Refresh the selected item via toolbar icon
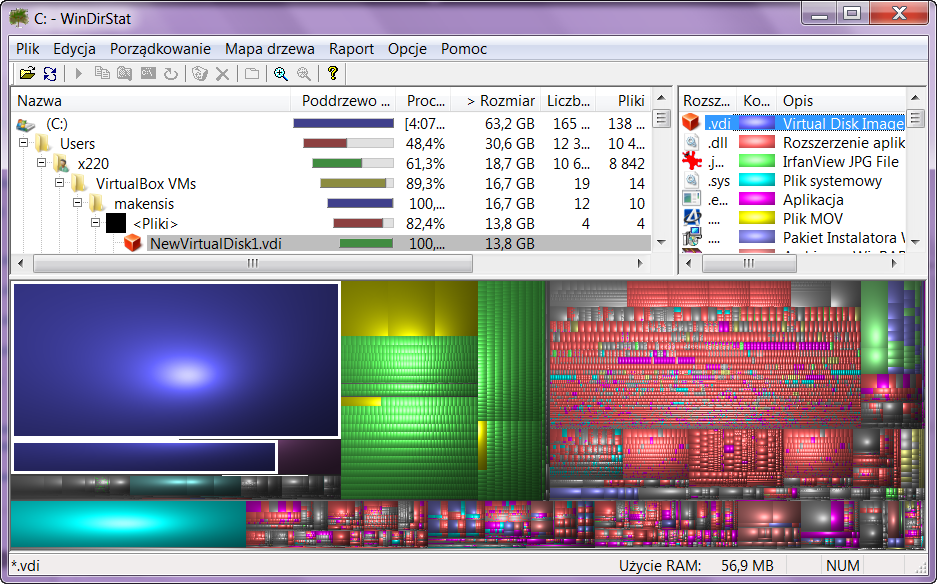The image size is (937, 584). 171,74
